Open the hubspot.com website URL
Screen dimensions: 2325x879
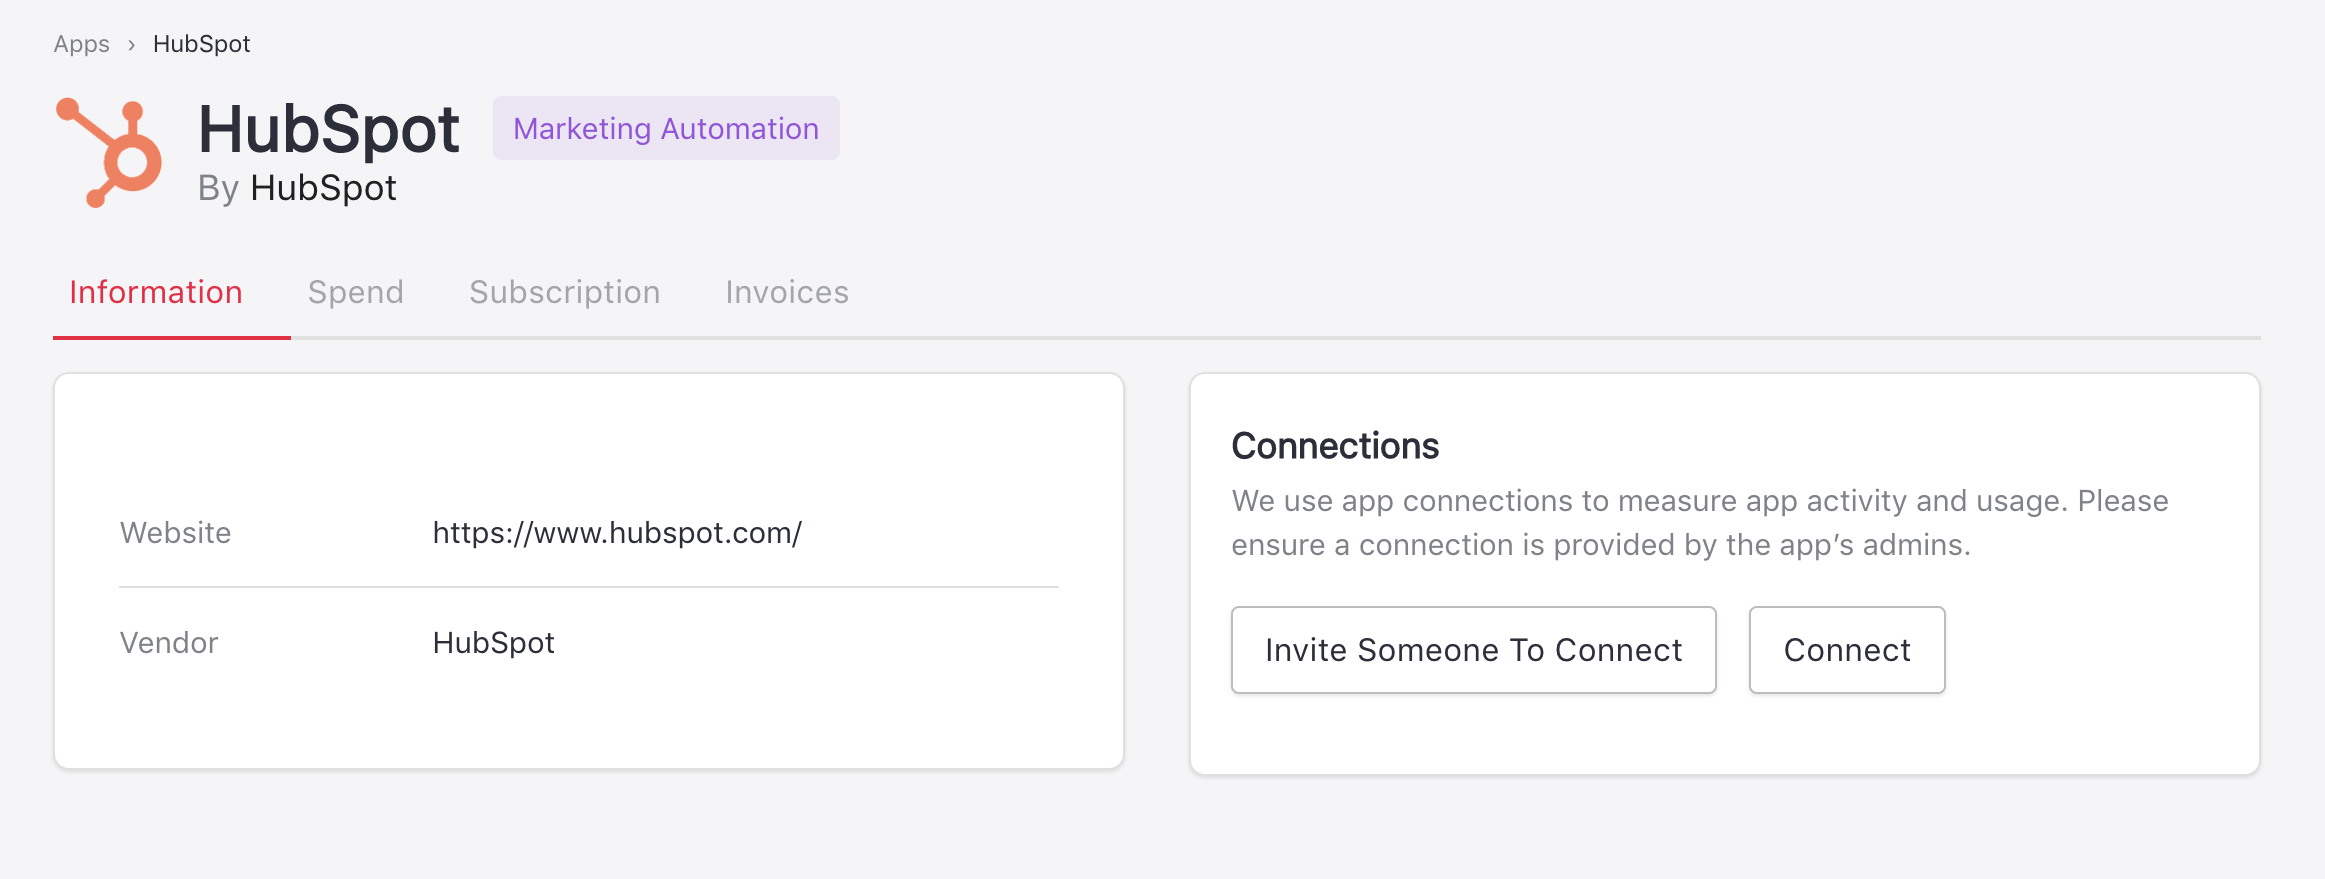[x=617, y=533]
